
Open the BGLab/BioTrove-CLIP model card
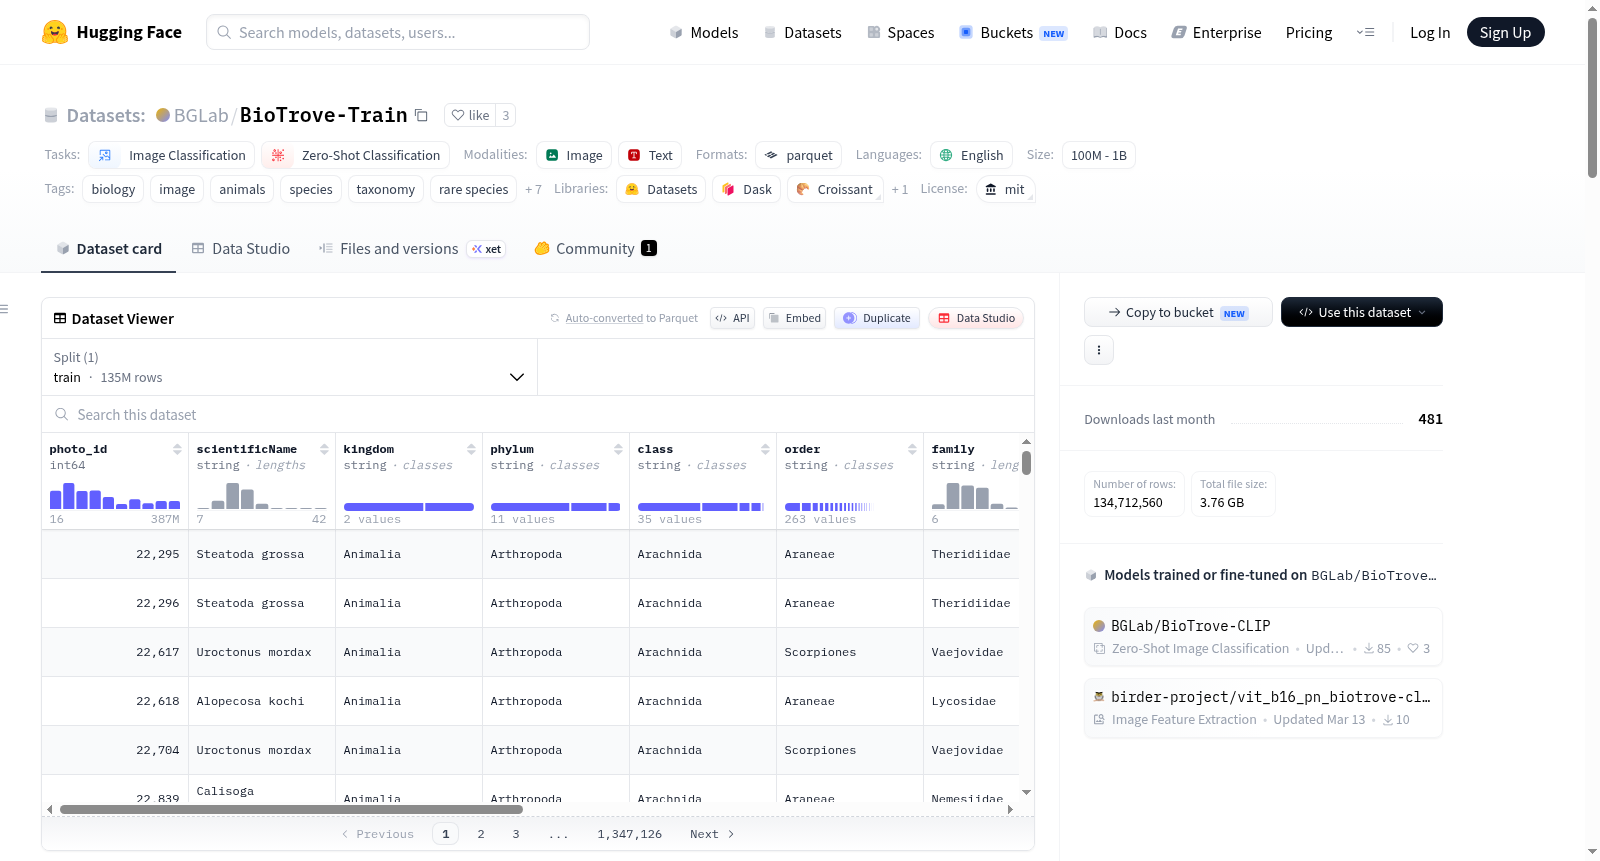pos(1263,637)
